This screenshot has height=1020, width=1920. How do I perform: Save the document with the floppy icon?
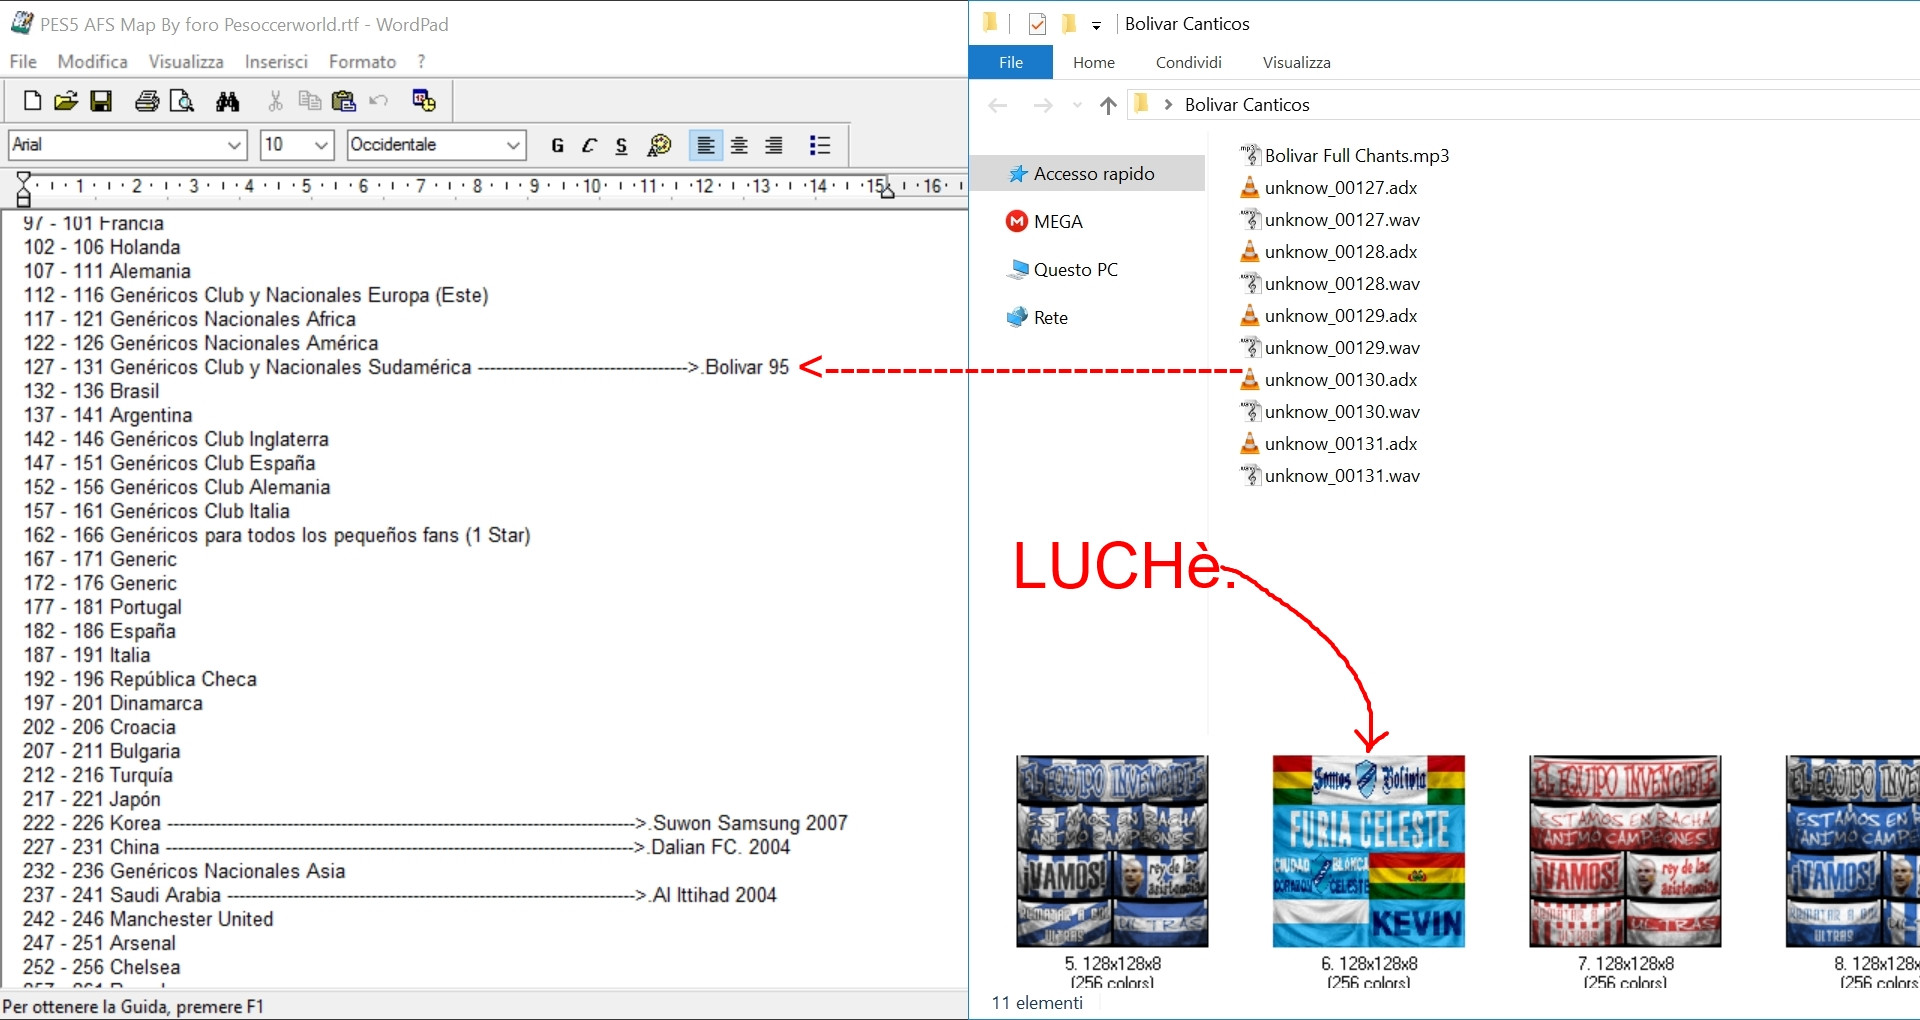click(x=101, y=101)
